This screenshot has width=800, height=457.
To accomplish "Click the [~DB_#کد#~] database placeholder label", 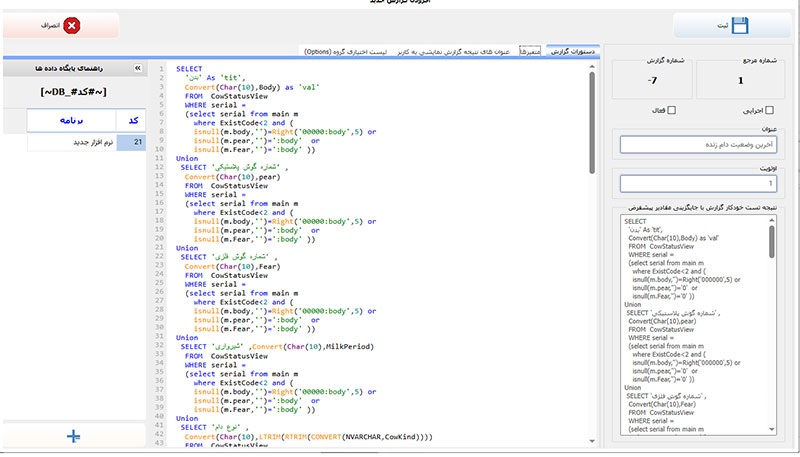I will [x=73, y=92].
